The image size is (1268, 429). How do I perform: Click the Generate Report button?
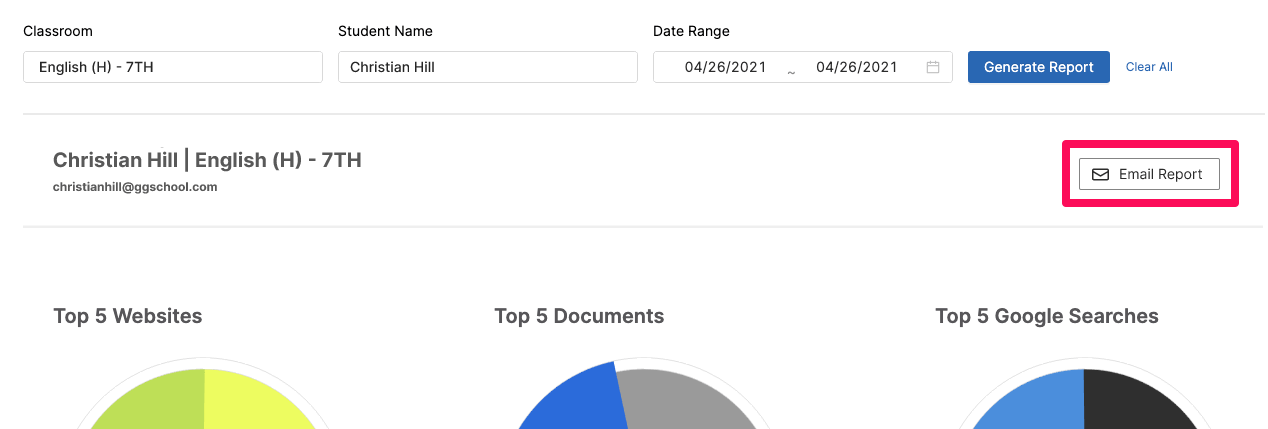coord(1039,67)
